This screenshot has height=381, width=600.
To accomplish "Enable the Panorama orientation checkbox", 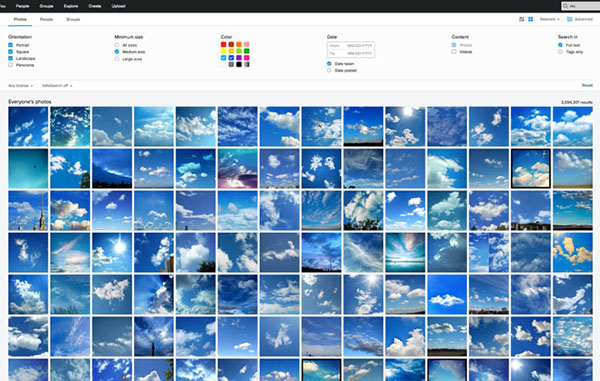I will (x=10, y=65).
